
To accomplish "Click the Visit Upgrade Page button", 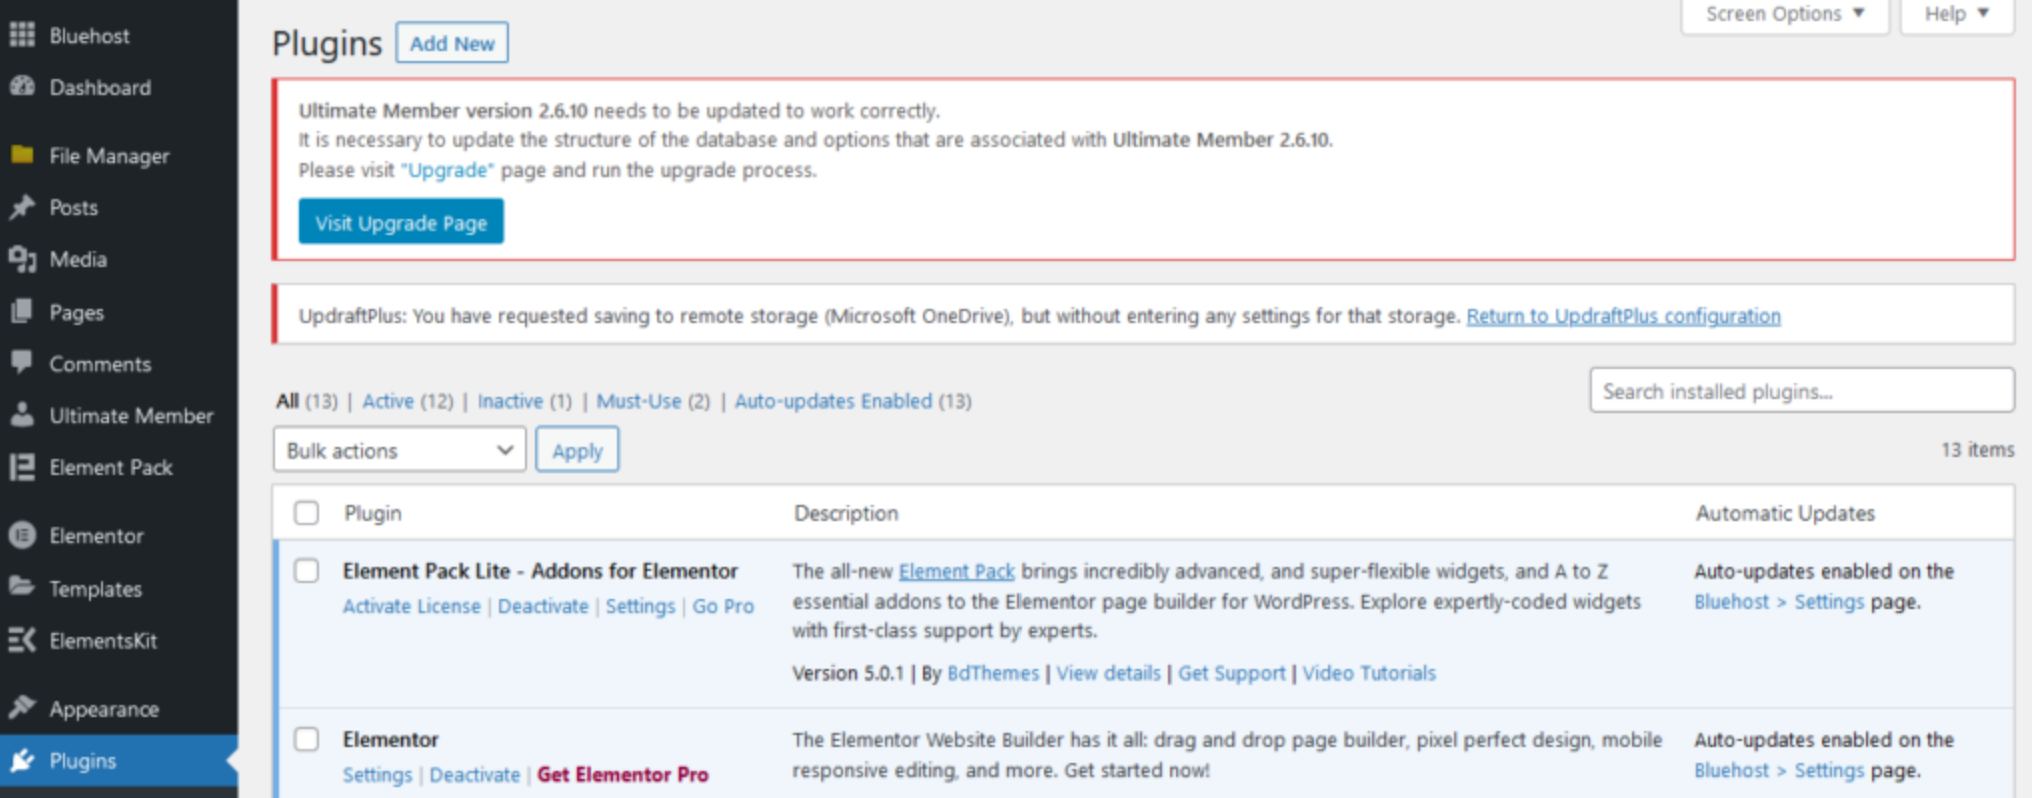I will pyautogui.click(x=401, y=222).
